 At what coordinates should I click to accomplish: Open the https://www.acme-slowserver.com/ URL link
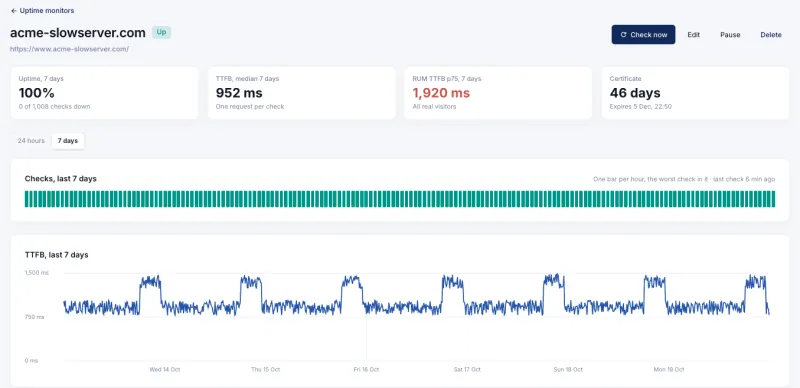(69, 49)
